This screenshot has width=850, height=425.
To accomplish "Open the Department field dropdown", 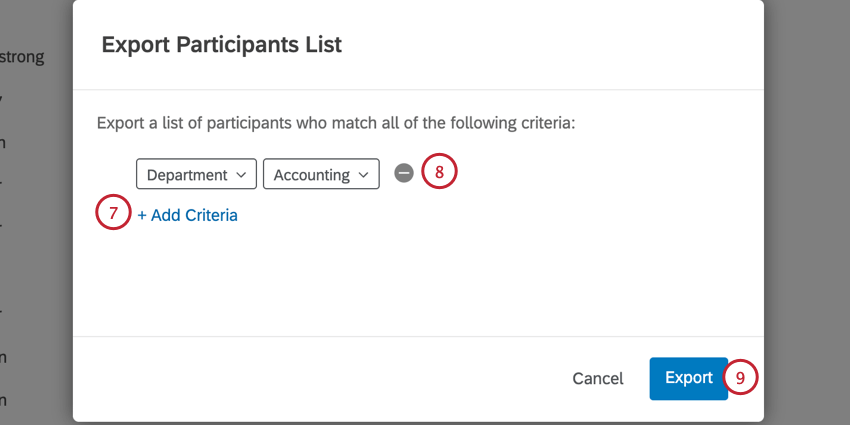I will [196, 173].
